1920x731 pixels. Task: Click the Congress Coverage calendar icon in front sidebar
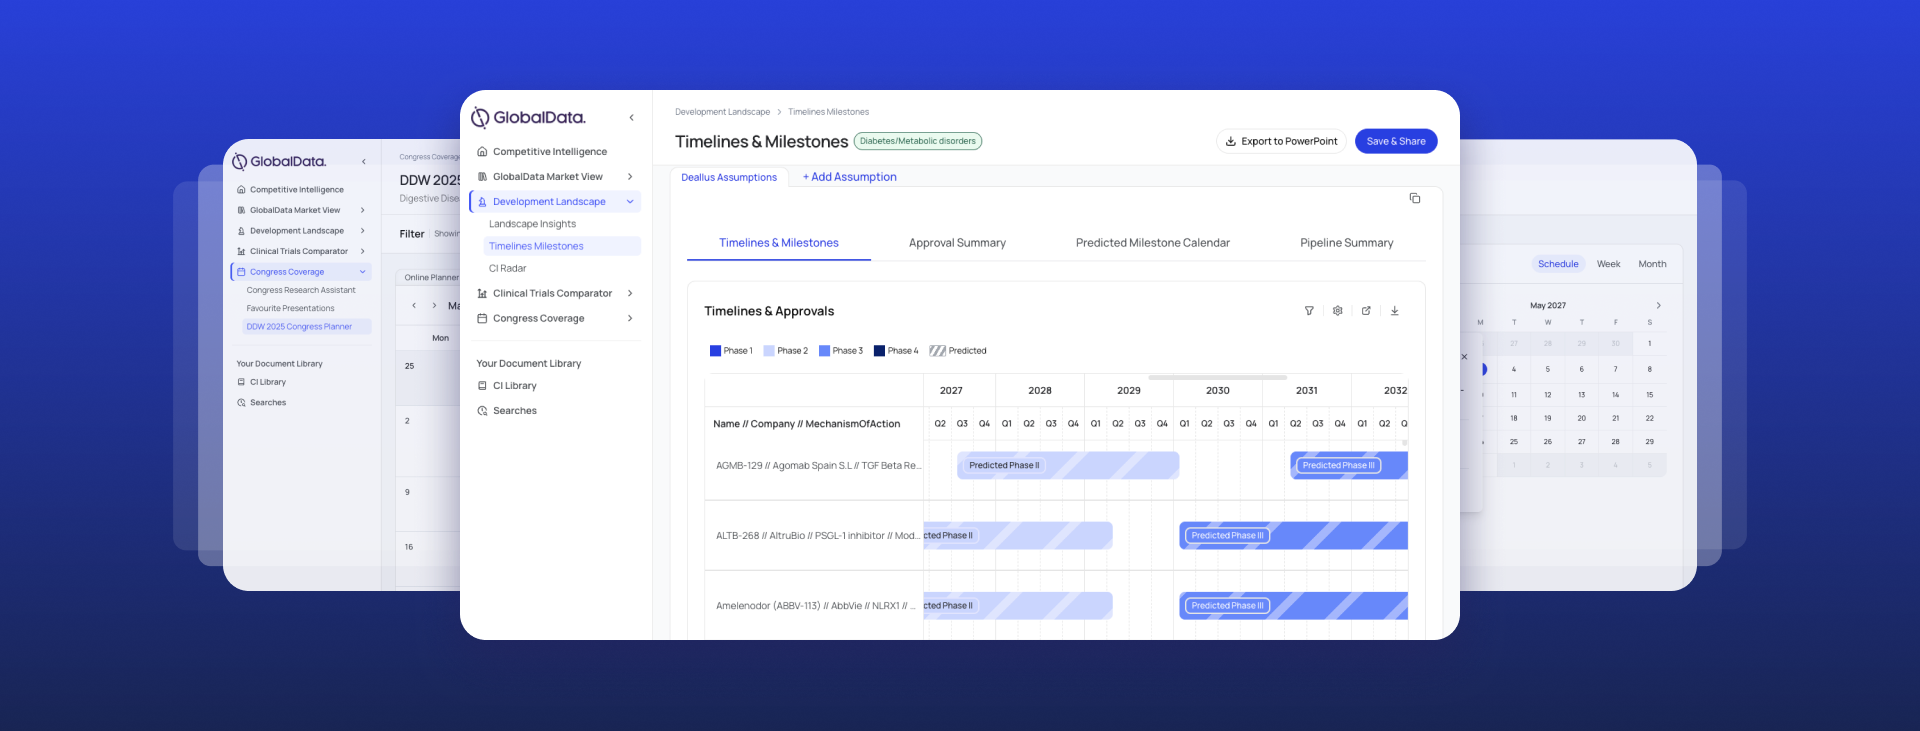[x=482, y=319]
